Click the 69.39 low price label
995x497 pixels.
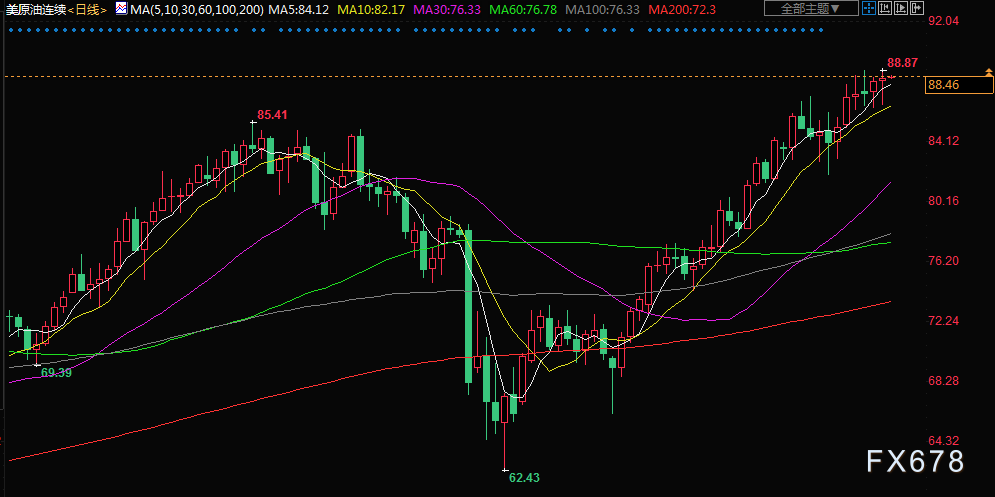[56, 373]
